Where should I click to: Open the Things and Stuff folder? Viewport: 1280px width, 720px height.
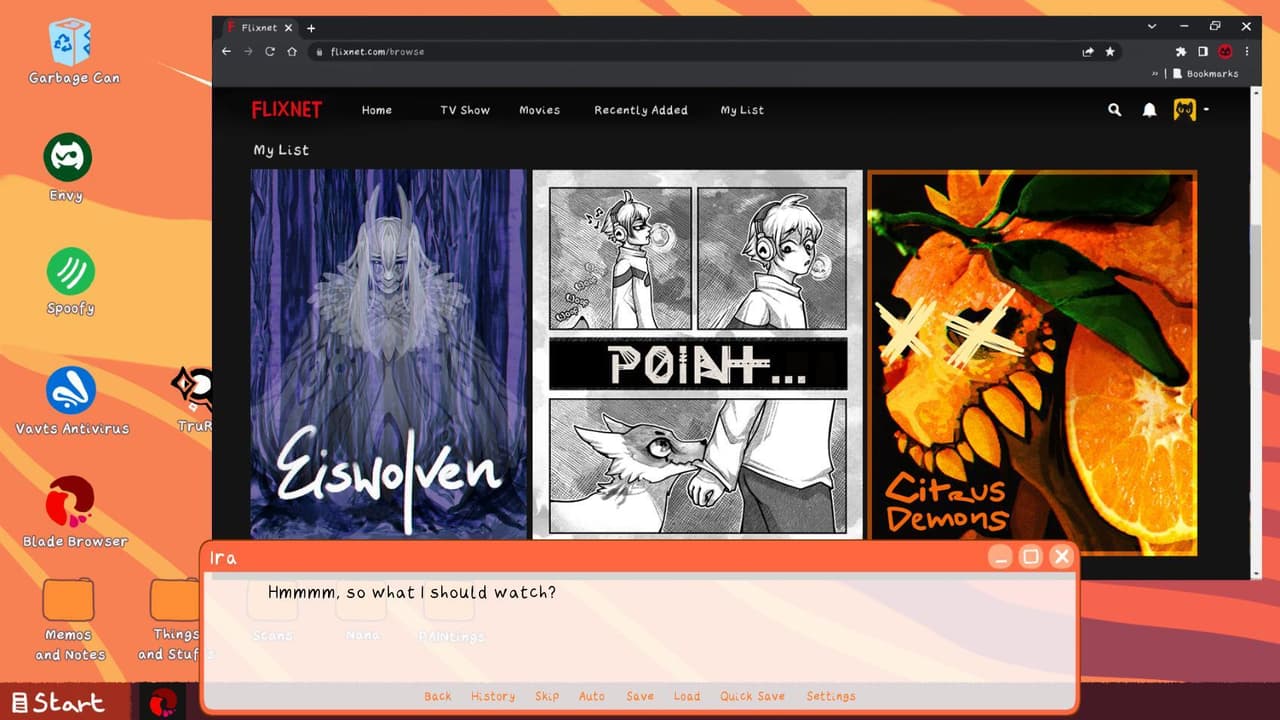[175, 620]
